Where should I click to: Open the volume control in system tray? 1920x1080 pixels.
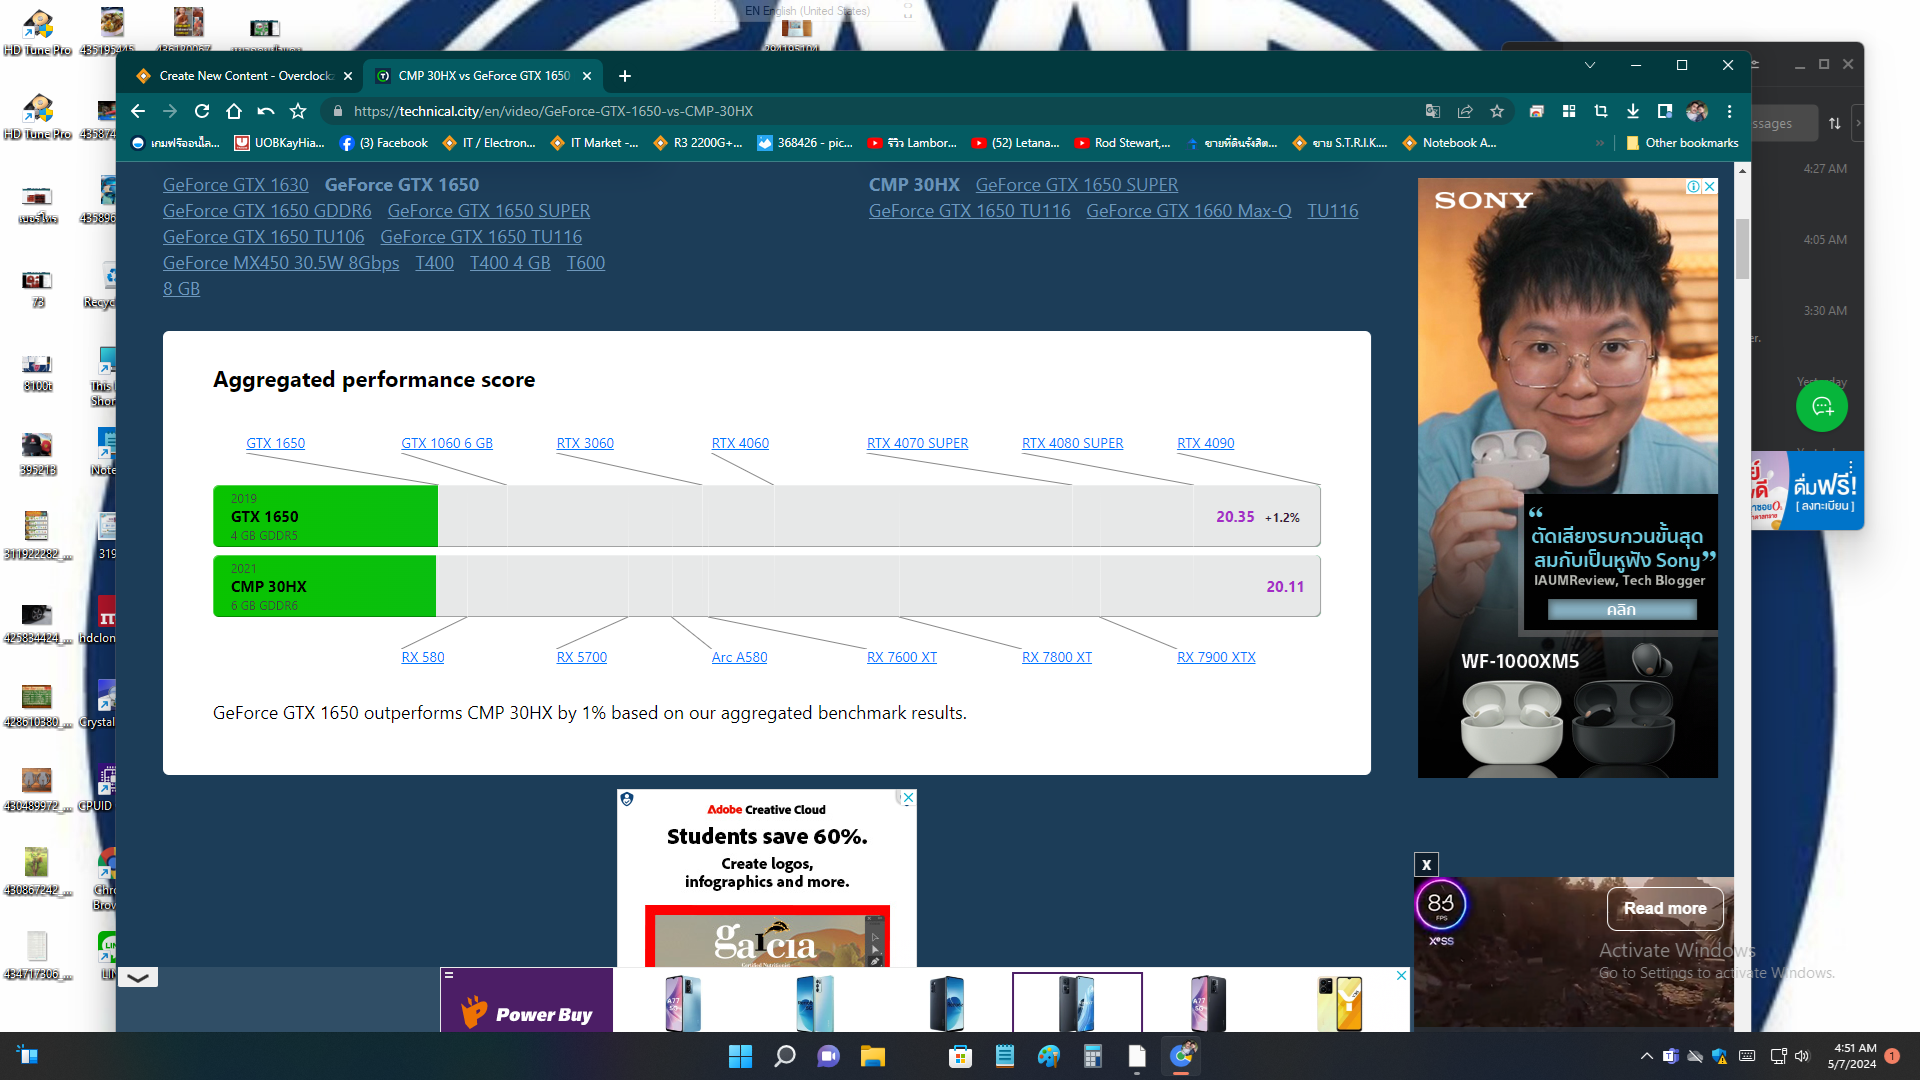[1802, 1056]
